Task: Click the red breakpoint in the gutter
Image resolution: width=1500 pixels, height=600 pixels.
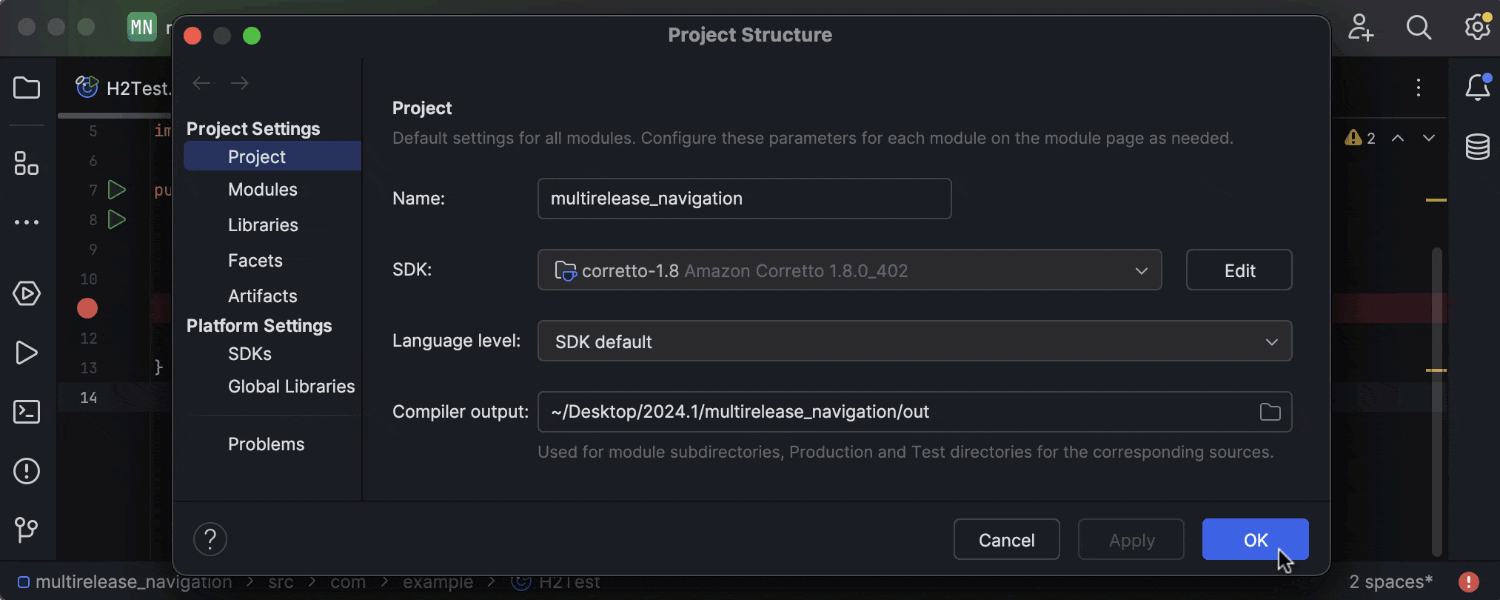Action: (x=87, y=308)
